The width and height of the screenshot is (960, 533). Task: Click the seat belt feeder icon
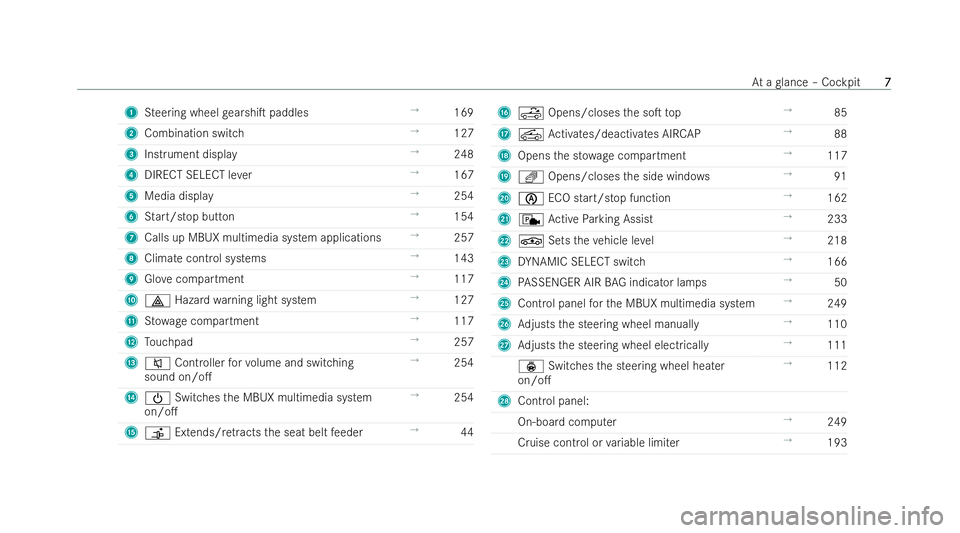pyautogui.click(x=157, y=433)
